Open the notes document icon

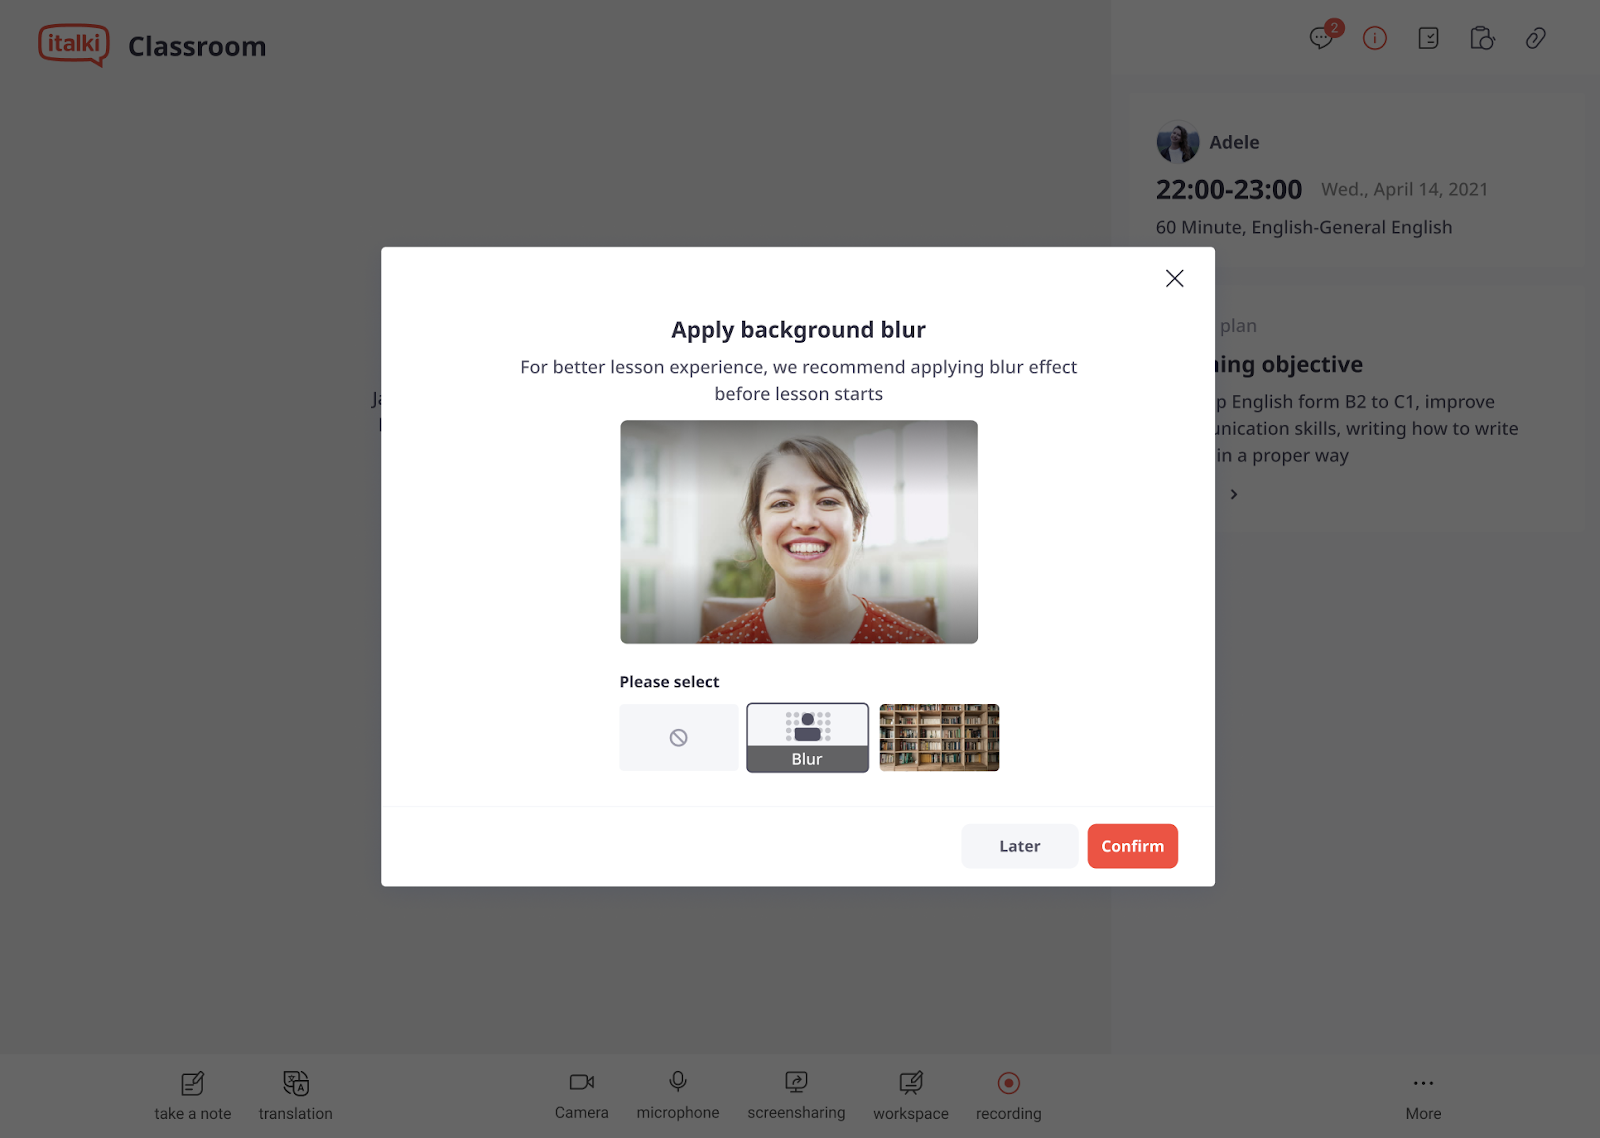(x=1428, y=38)
